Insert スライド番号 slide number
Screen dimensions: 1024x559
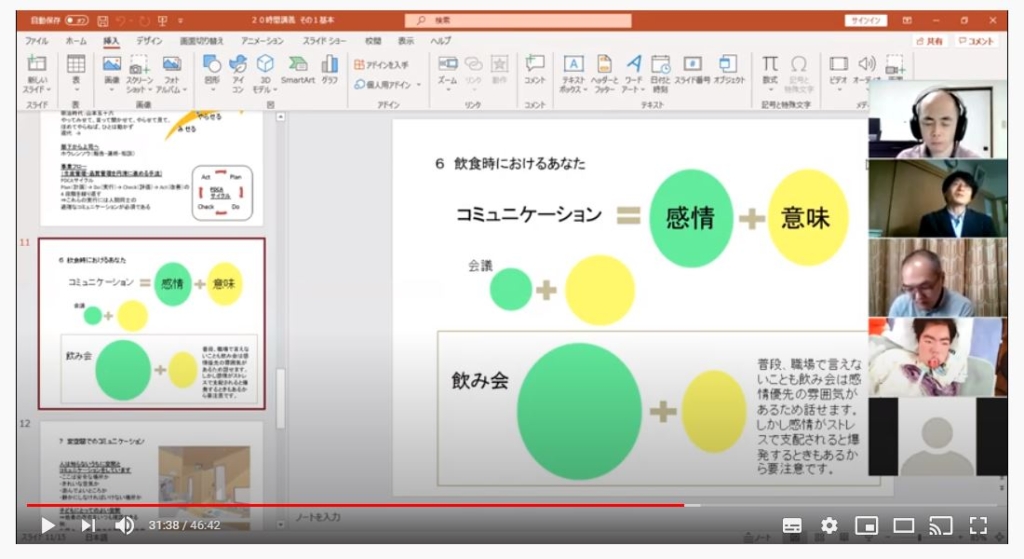click(x=692, y=69)
